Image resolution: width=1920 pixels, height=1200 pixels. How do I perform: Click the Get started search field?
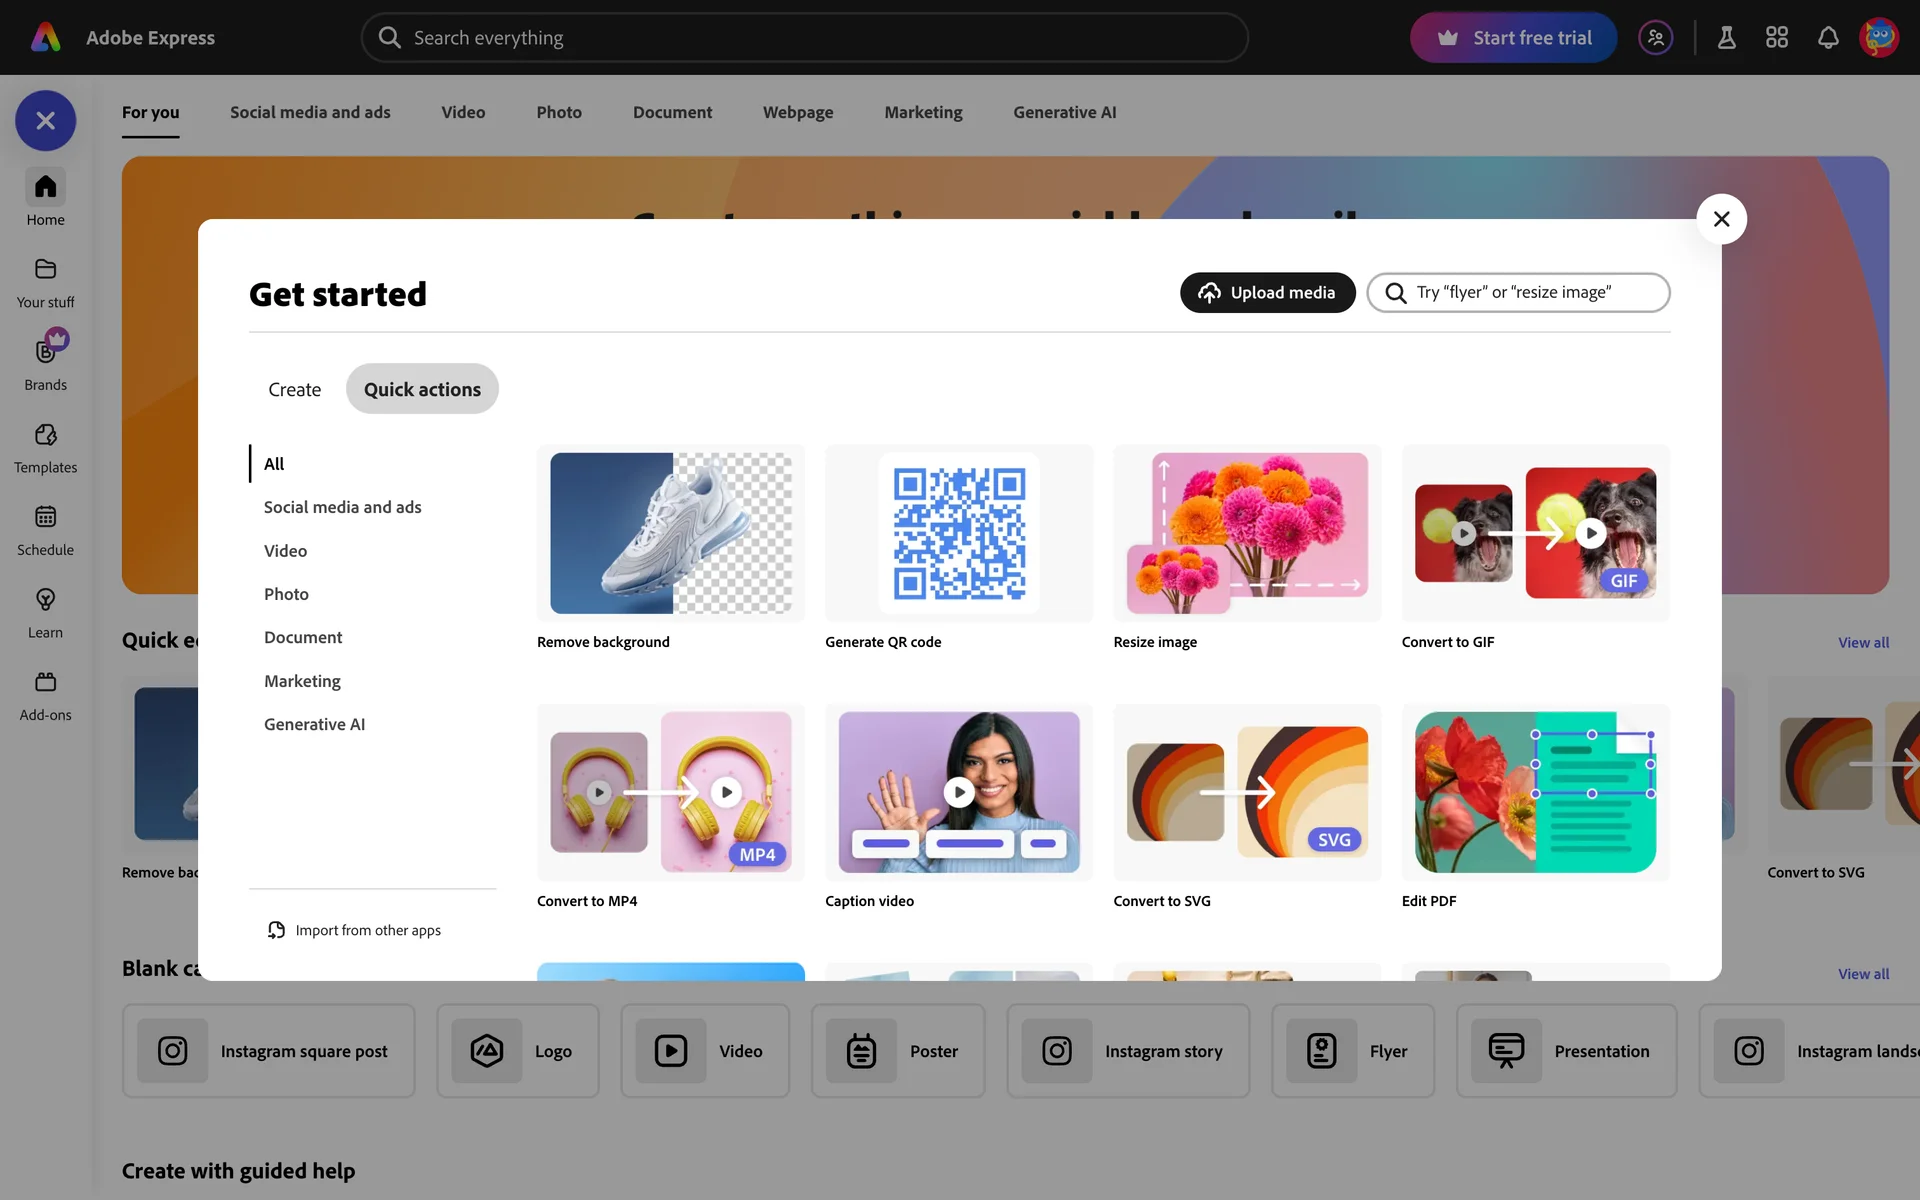[1530, 293]
